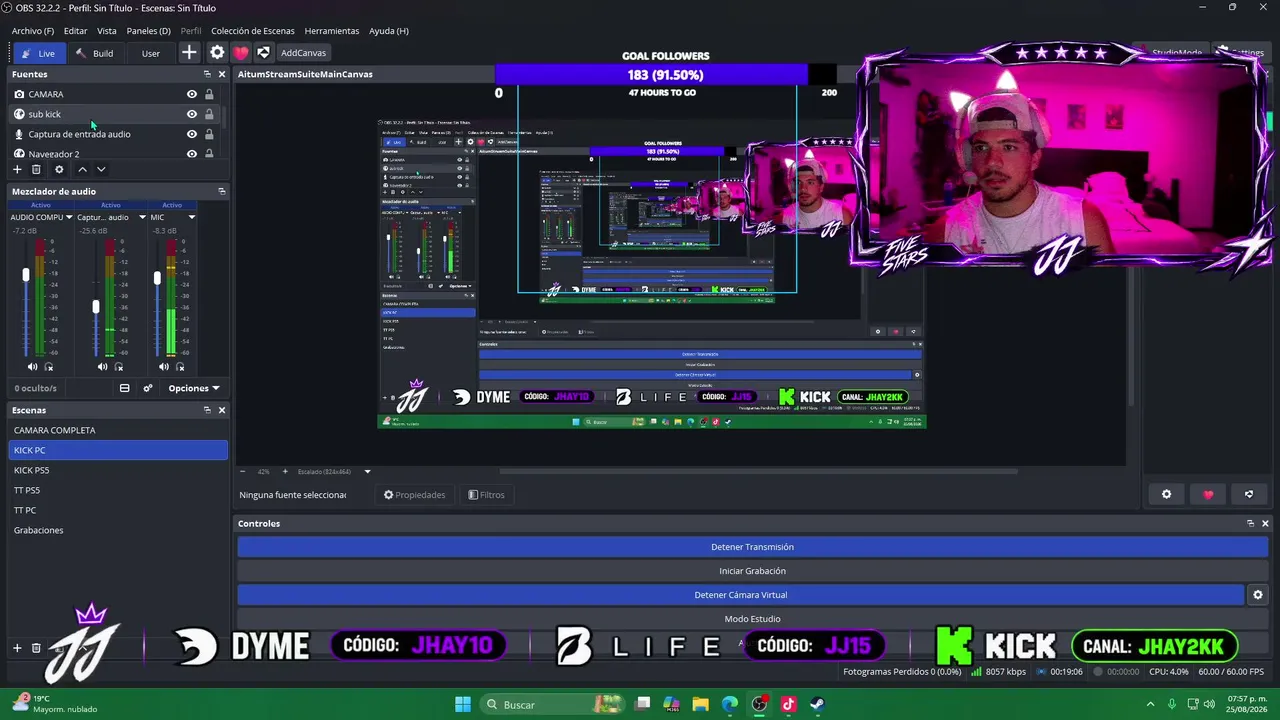Viewport: 1280px width, 720px height.
Task: Click the heart icon in top toolbar
Action: [241, 52]
